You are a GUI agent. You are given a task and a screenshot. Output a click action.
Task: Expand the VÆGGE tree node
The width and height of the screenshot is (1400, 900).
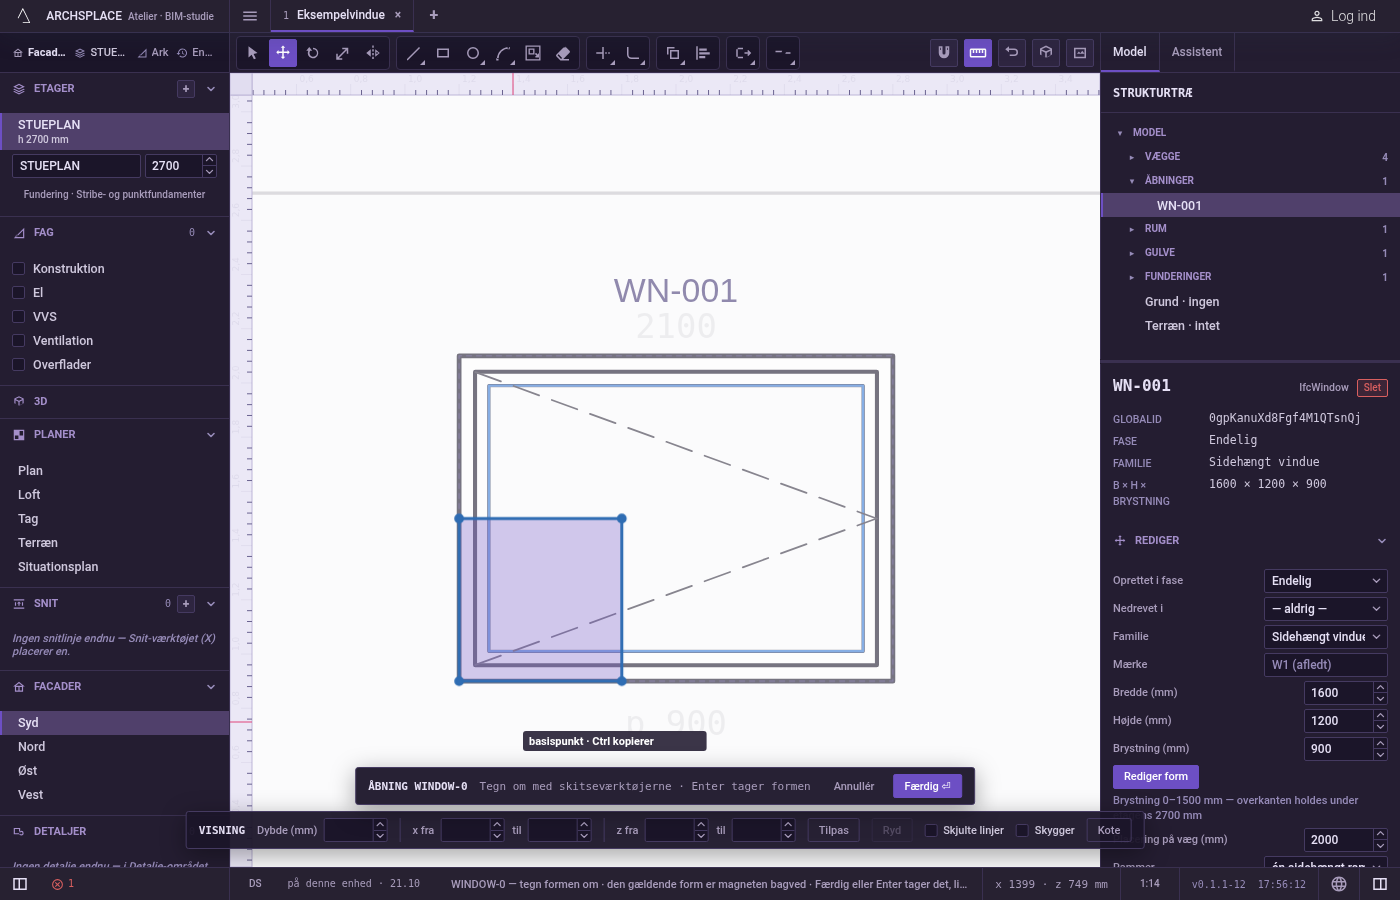[x=1132, y=157]
